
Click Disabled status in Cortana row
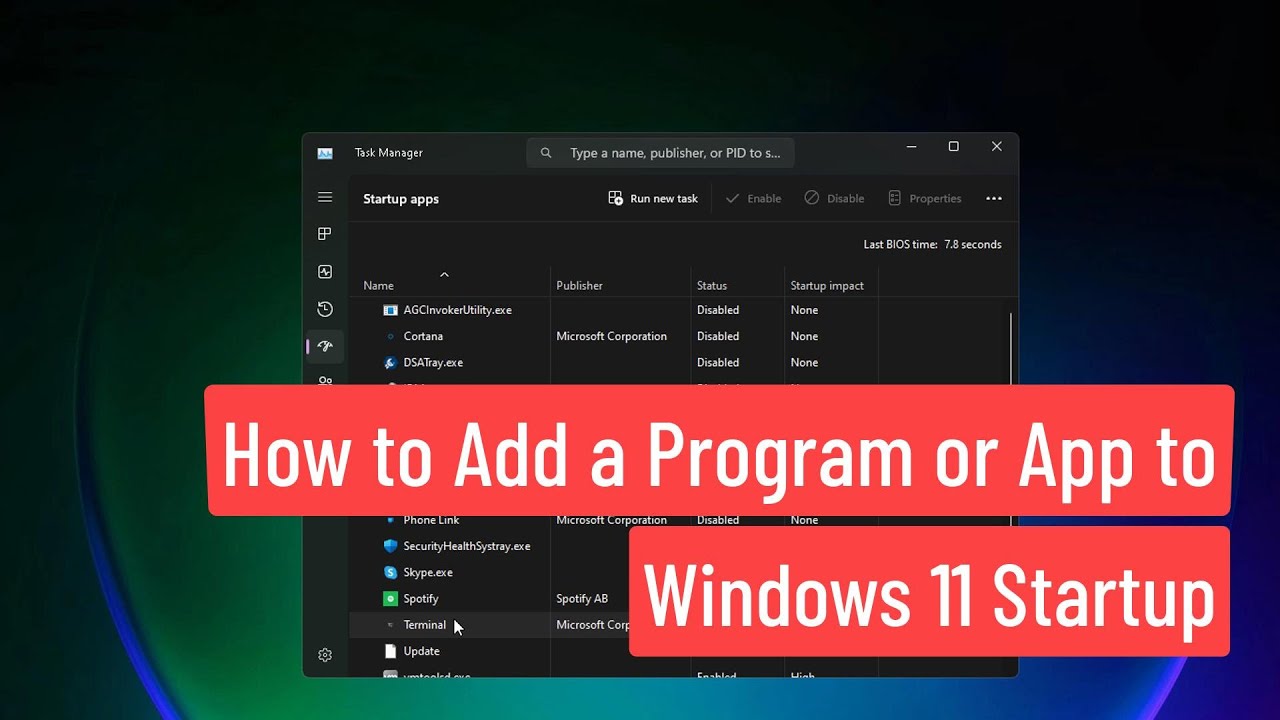pos(718,336)
